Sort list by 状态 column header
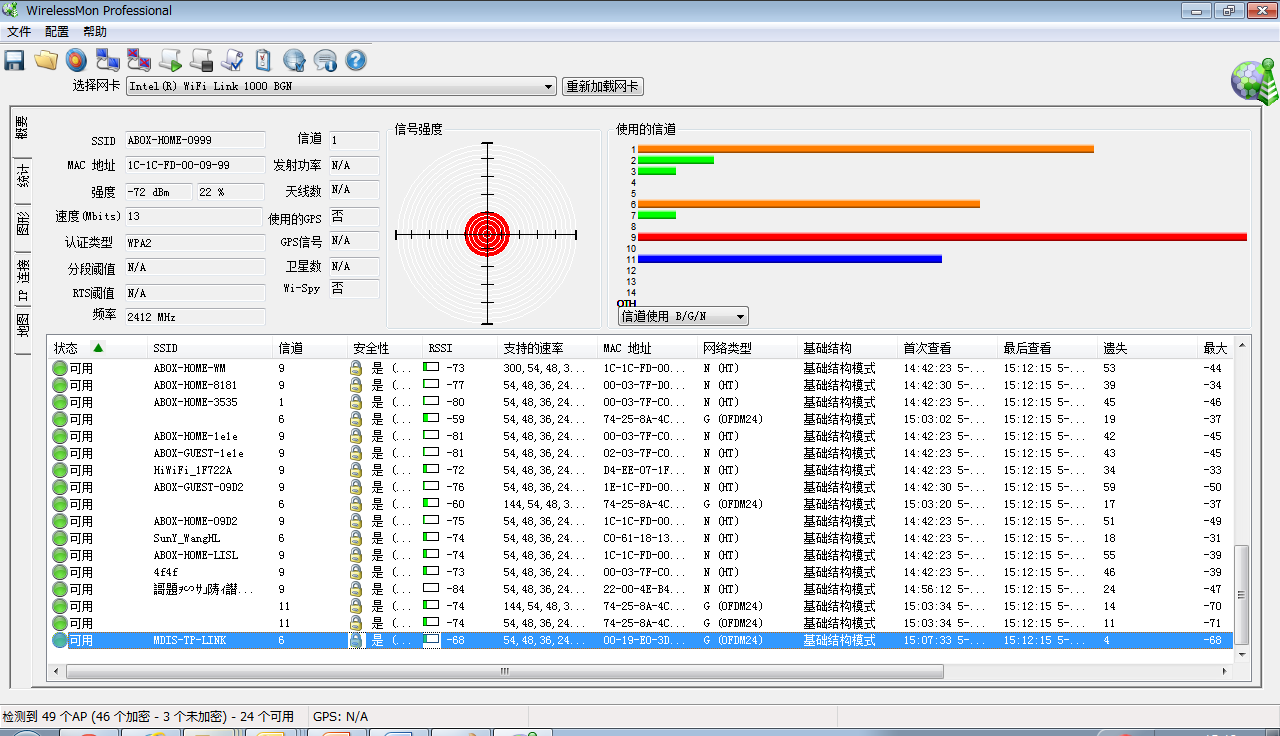The width and height of the screenshot is (1280, 736). pos(67,348)
